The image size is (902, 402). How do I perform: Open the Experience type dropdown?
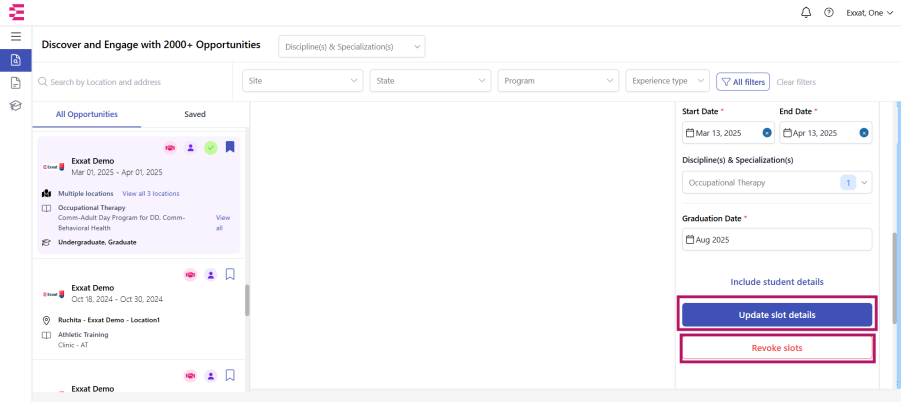pos(667,81)
